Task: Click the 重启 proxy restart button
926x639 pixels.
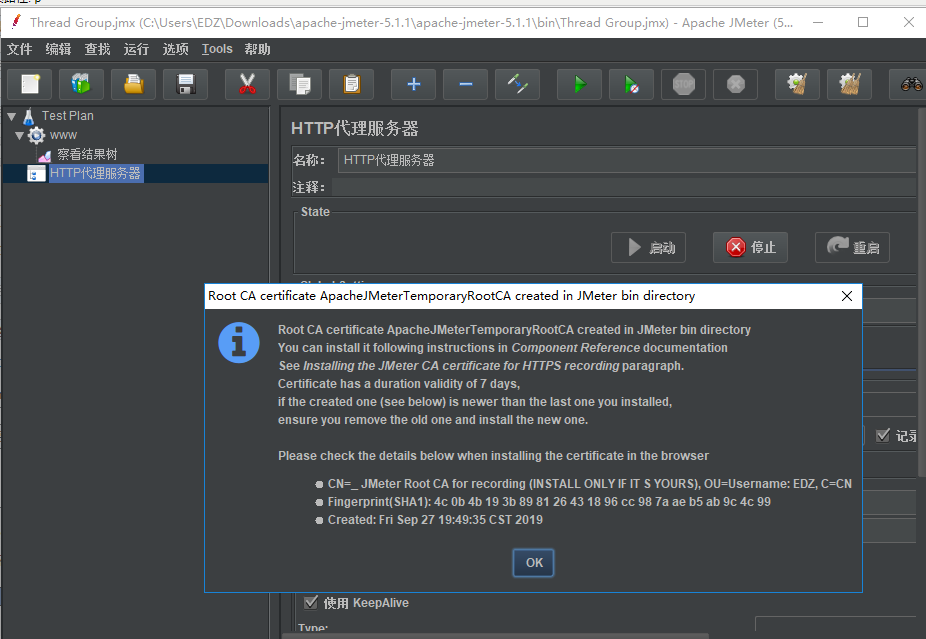Action: pos(852,247)
